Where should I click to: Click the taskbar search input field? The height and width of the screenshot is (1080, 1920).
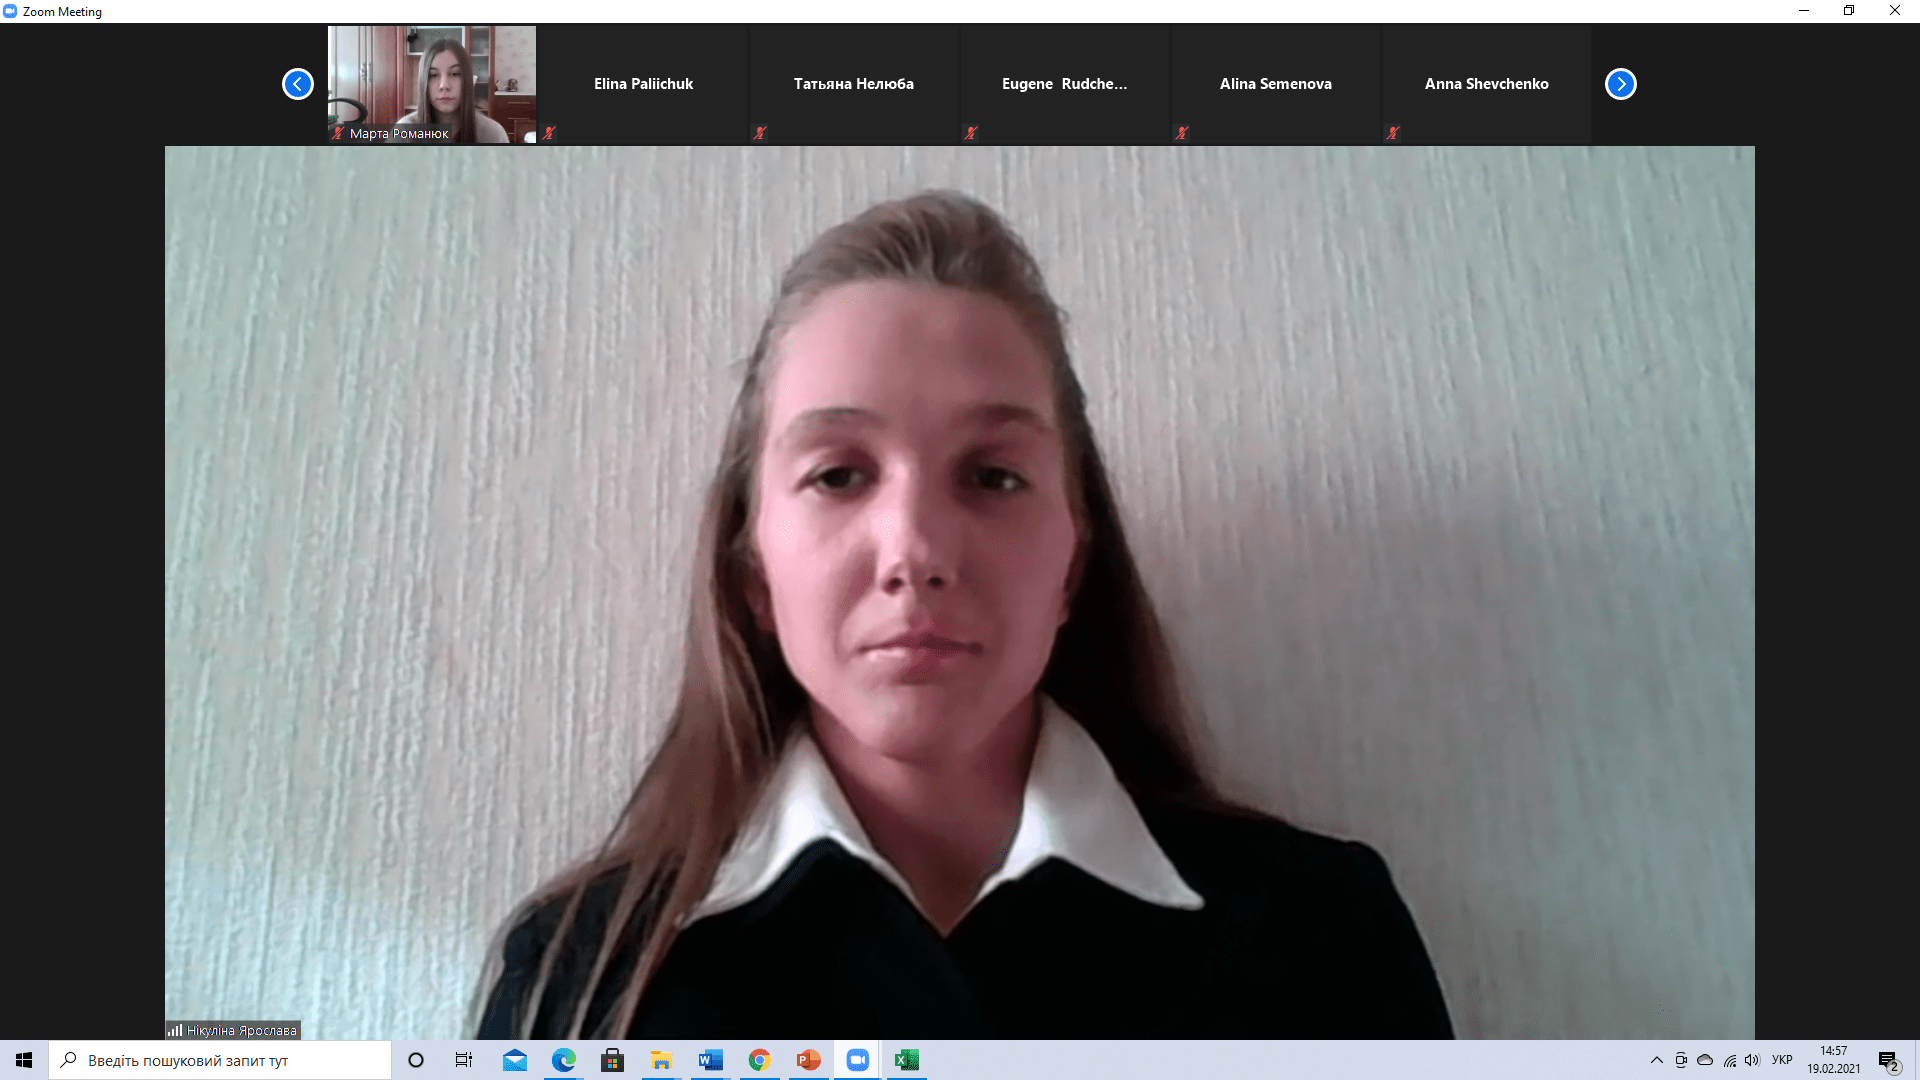pyautogui.click(x=220, y=1060)
